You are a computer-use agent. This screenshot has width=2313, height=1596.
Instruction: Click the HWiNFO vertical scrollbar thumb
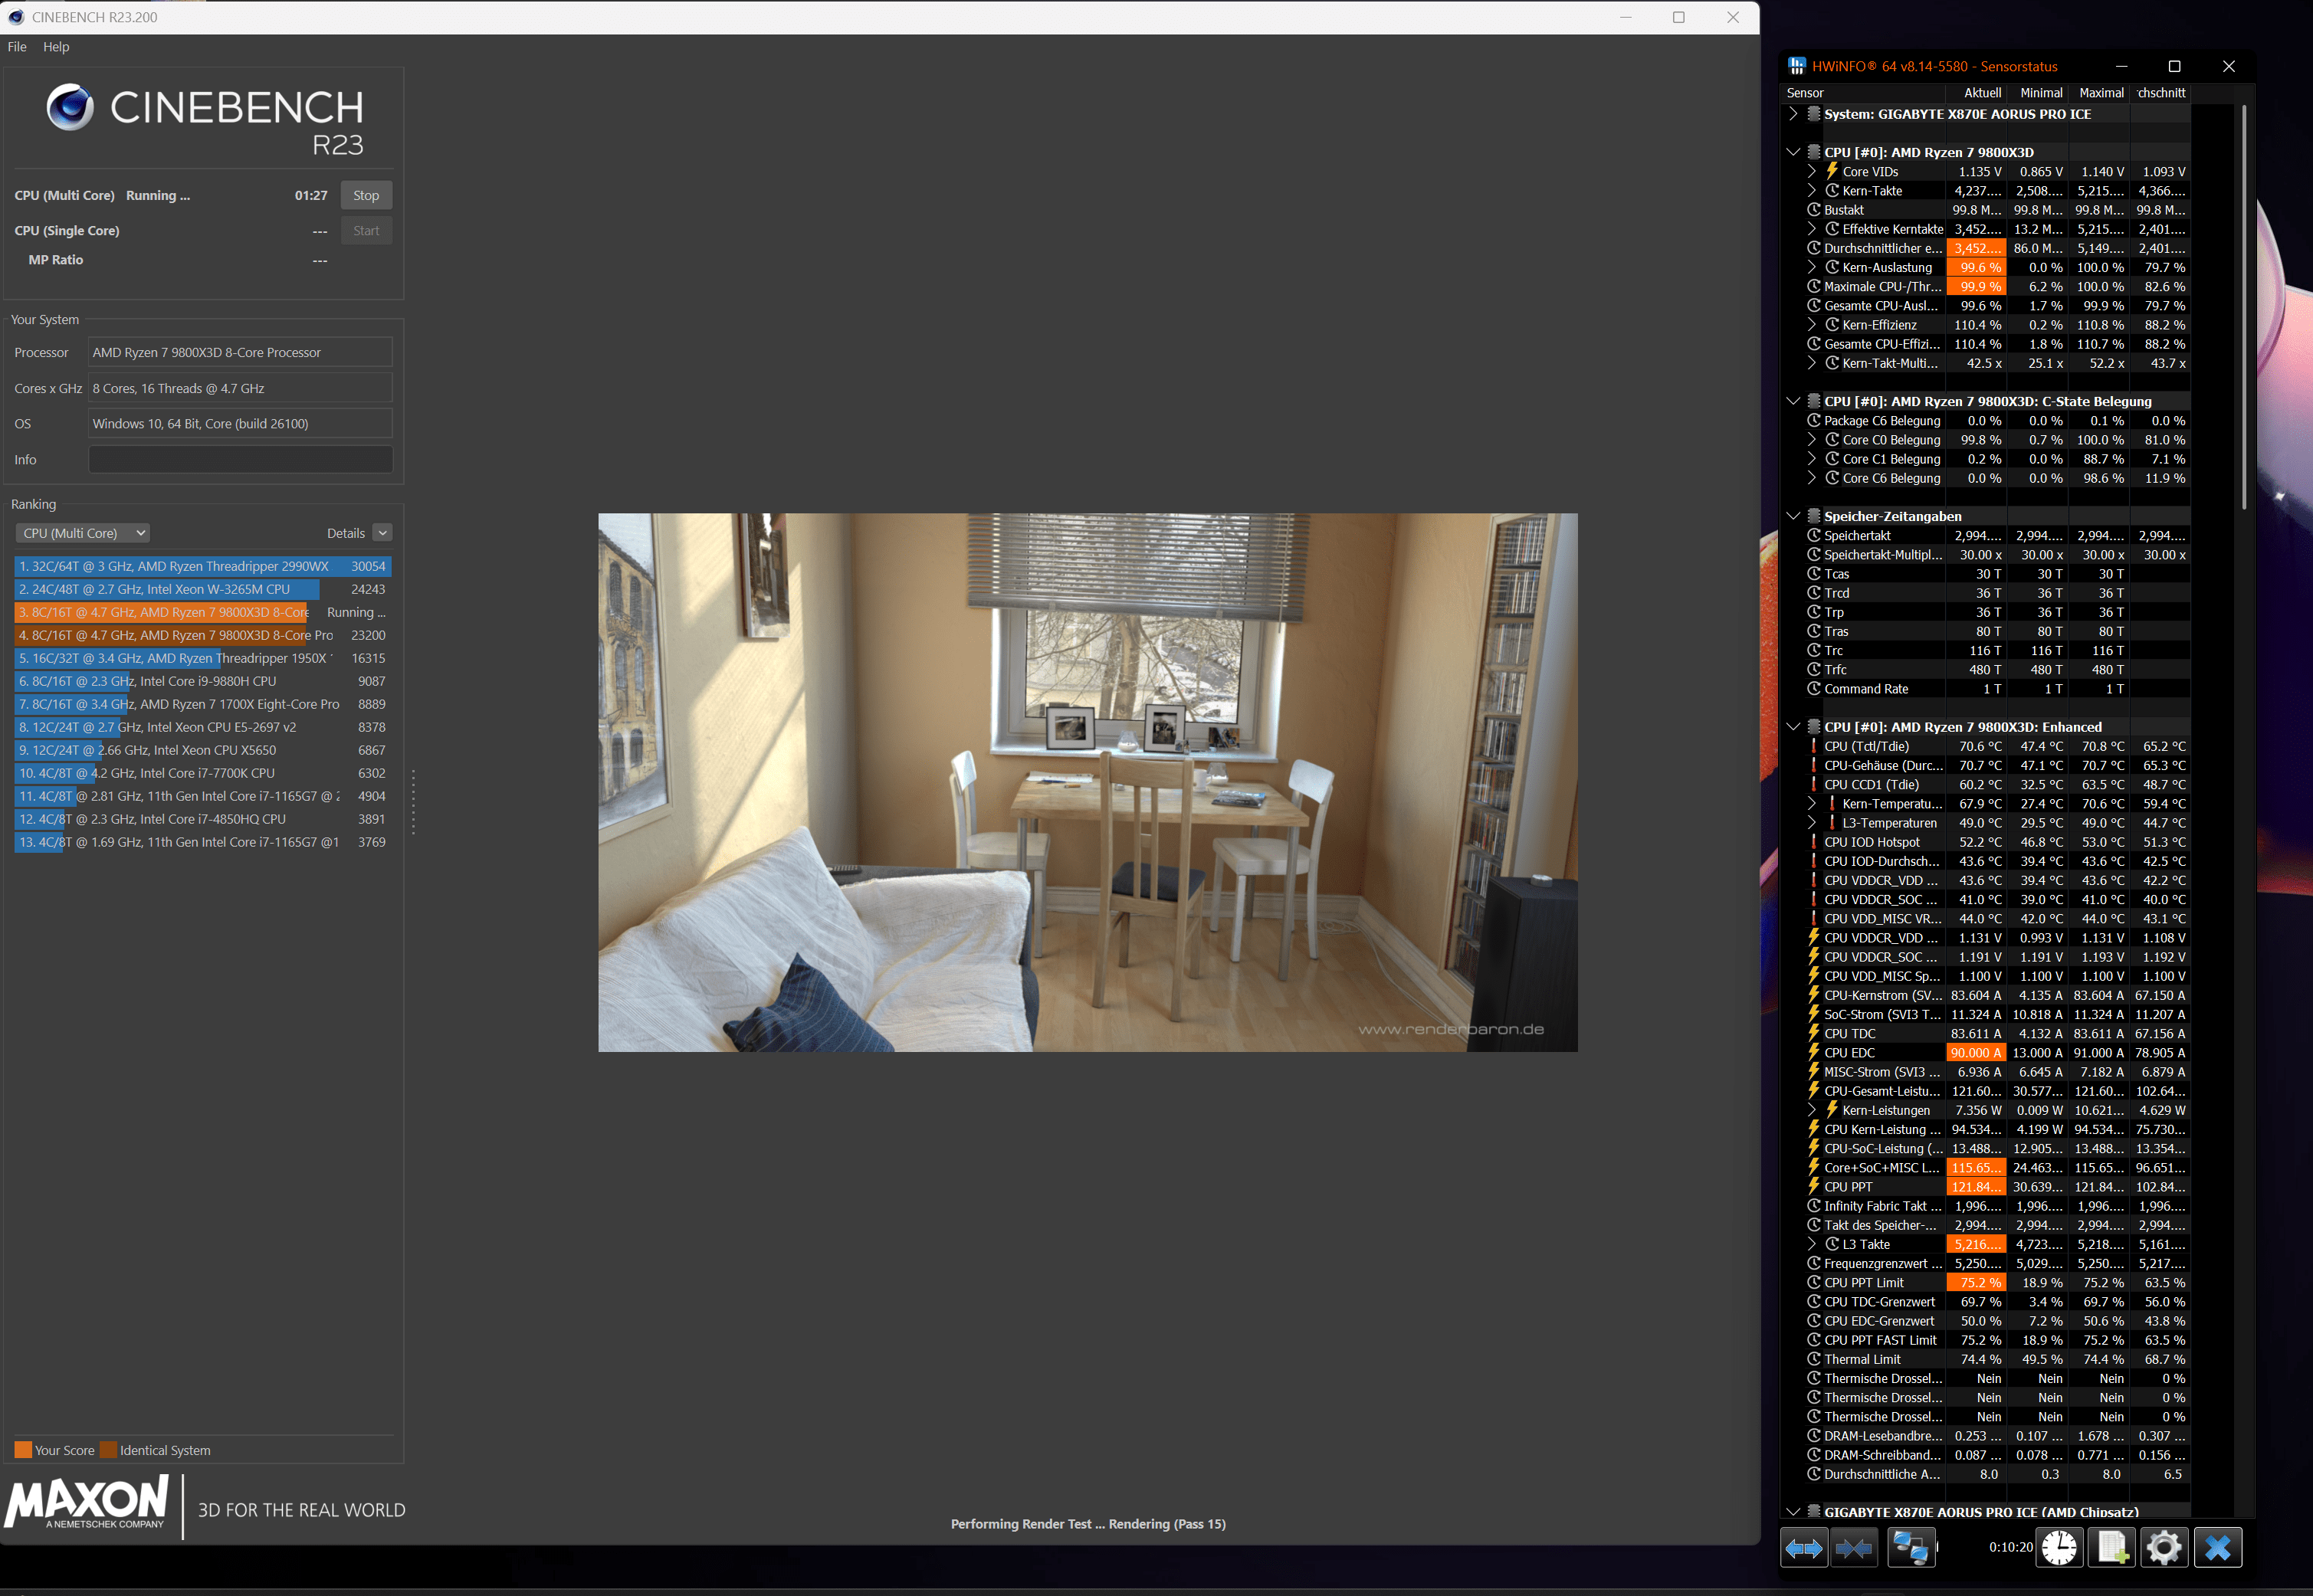2244,307
